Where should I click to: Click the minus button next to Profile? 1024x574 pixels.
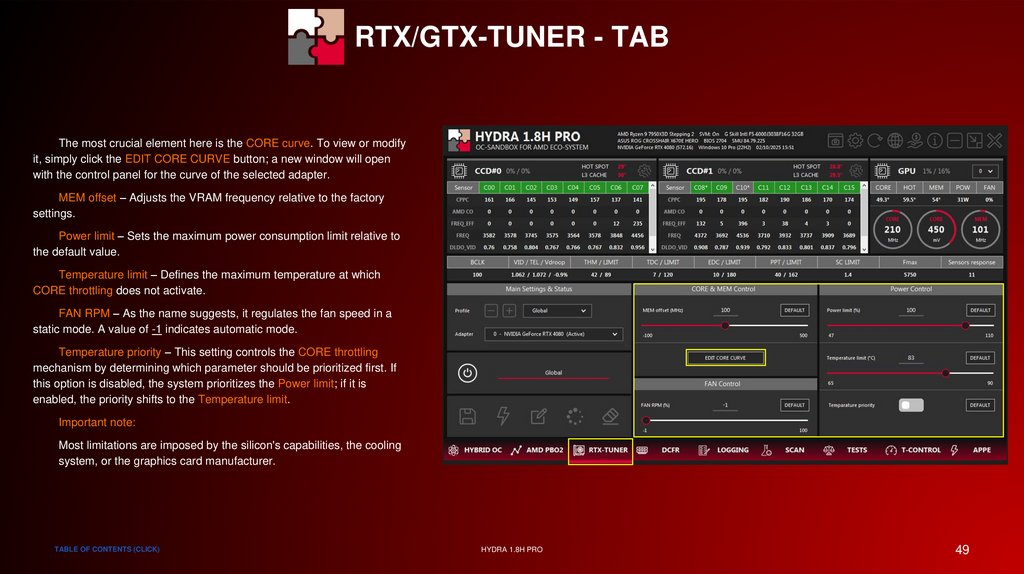(491, 311)
